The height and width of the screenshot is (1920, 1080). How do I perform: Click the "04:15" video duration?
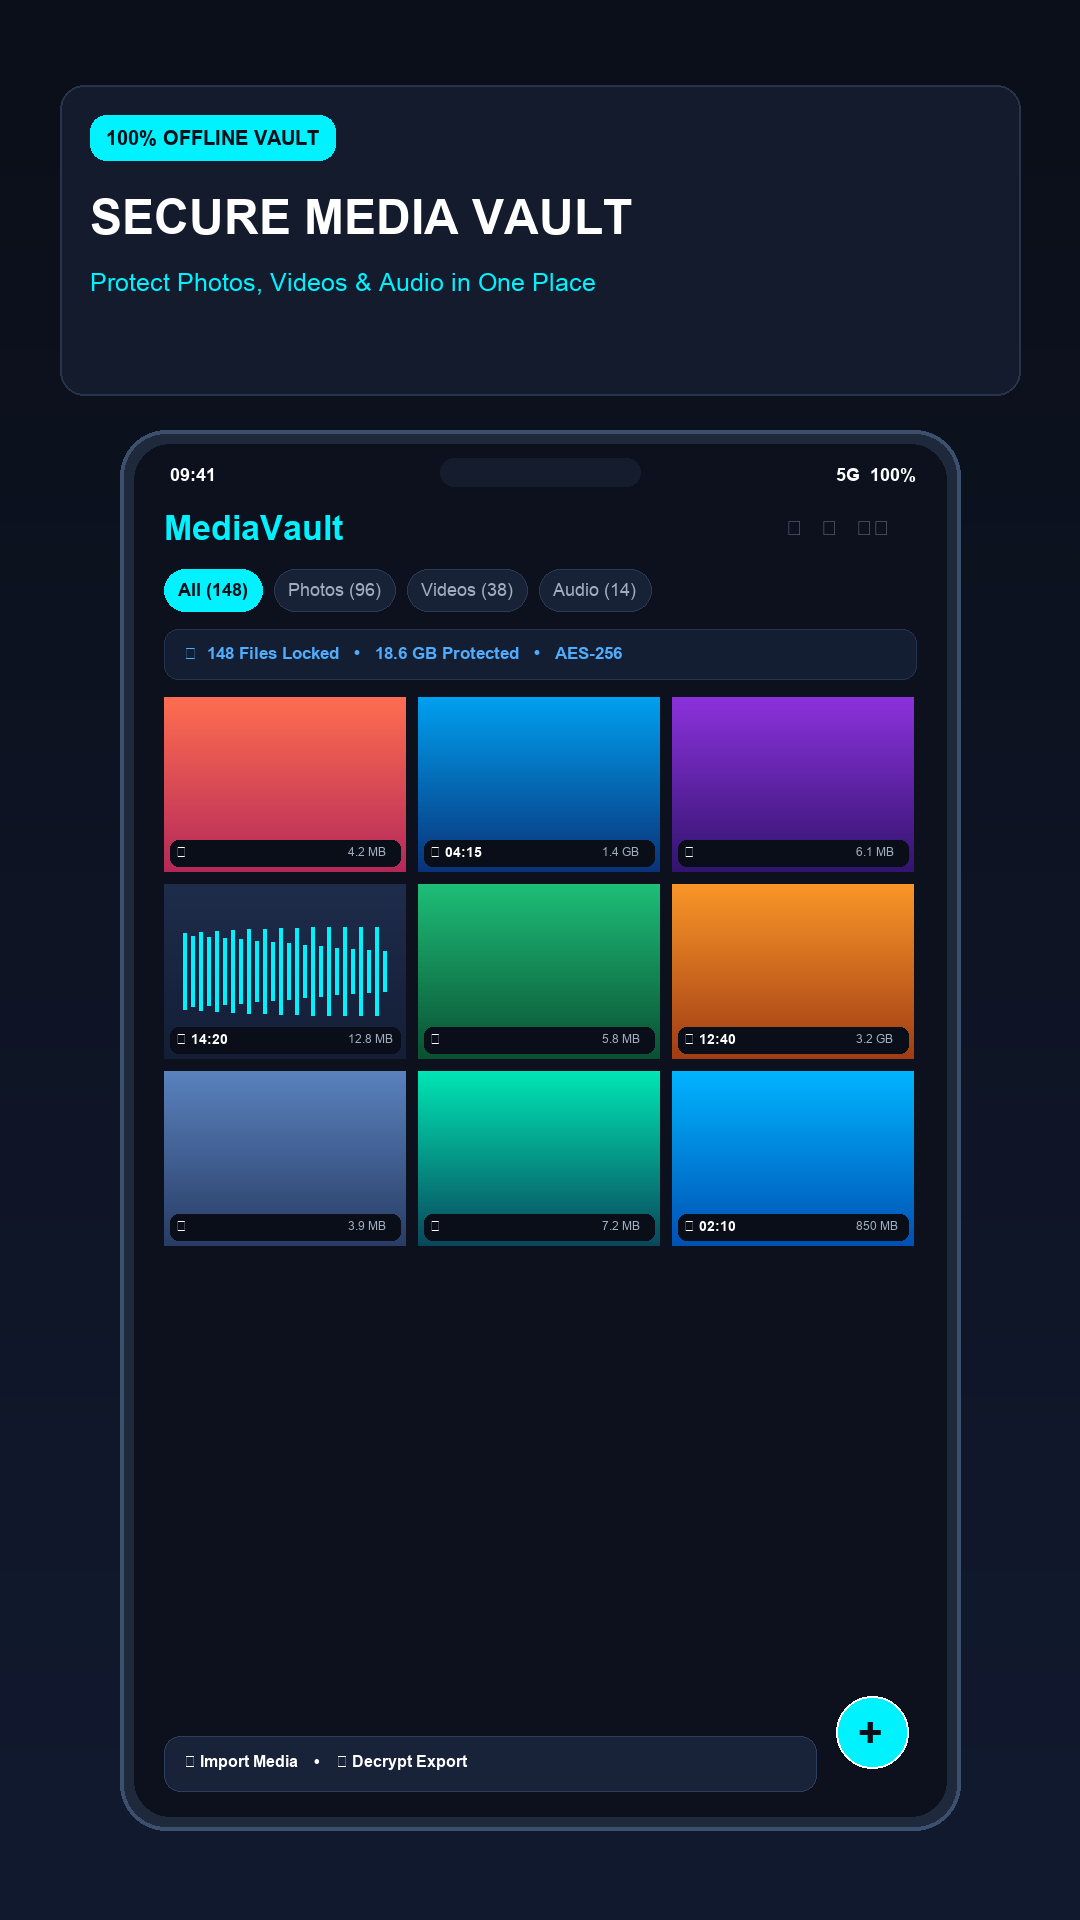coord(463,852)
